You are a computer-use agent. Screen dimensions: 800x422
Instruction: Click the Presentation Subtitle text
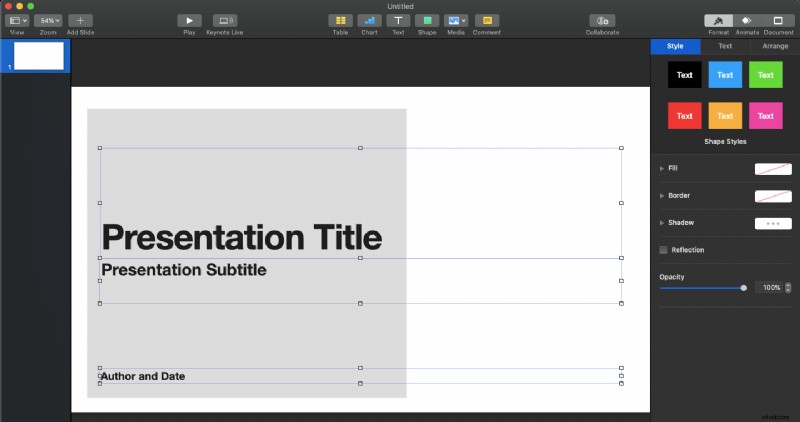184,269
